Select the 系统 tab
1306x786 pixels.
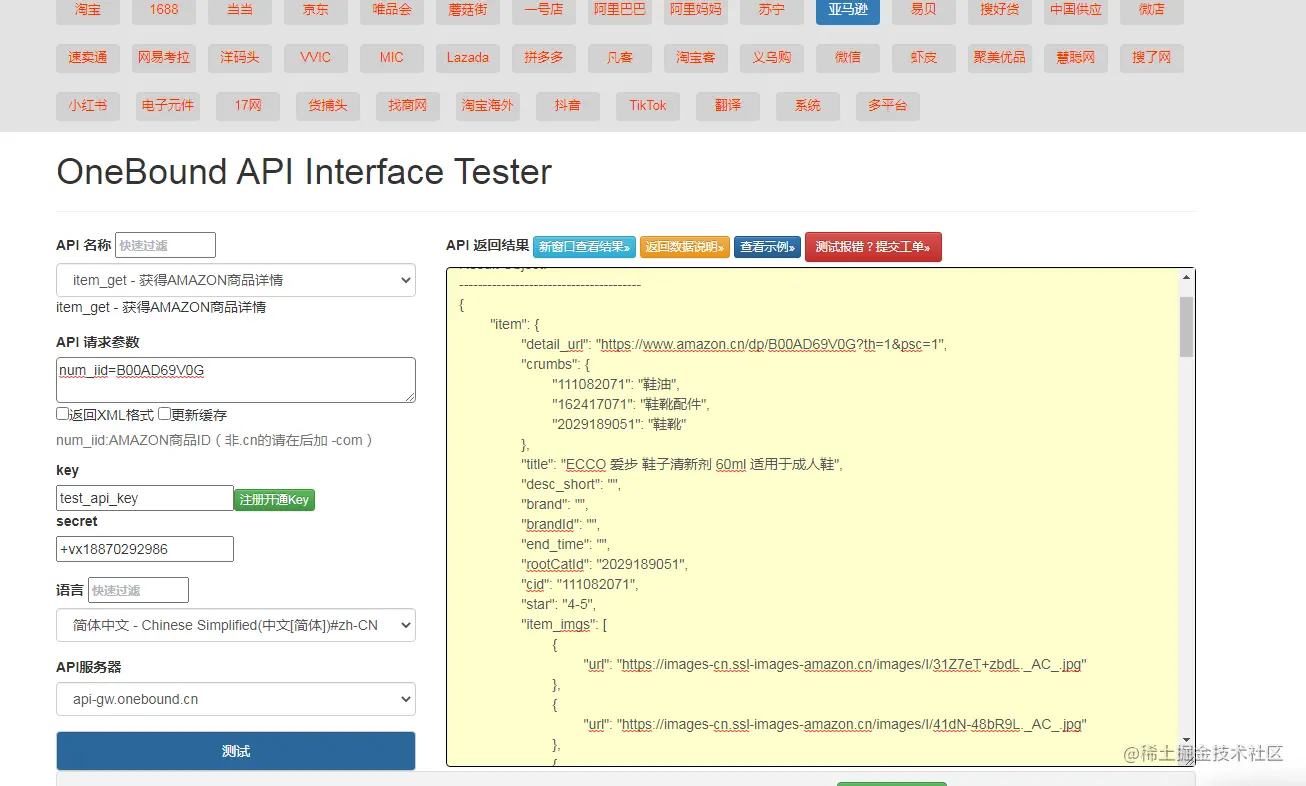[x=808, y=106]
